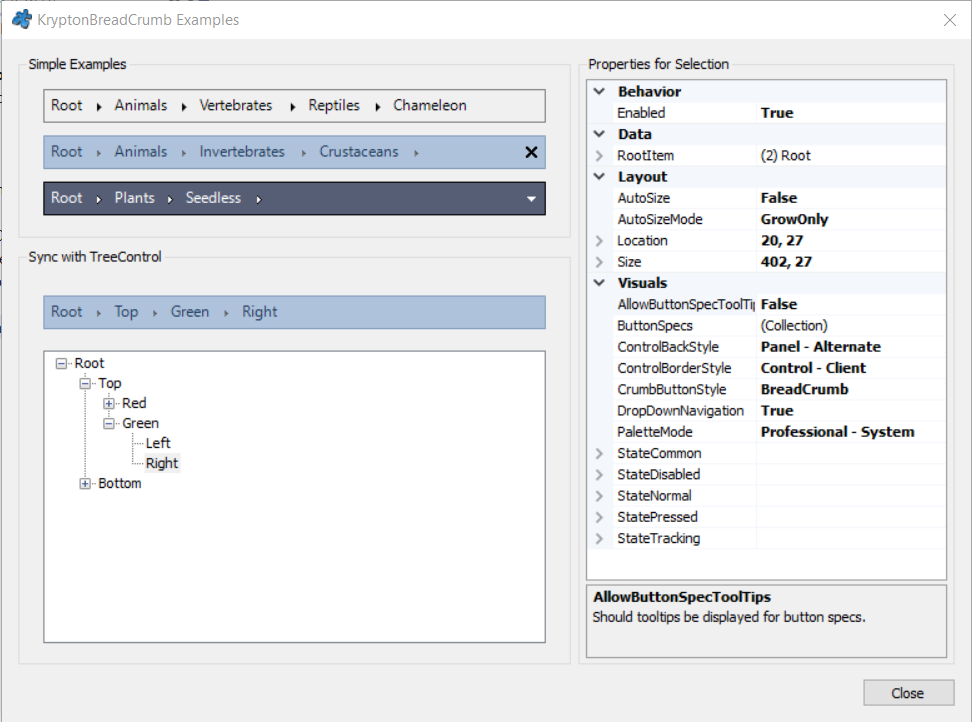This screenshot has width=972, height=722.
Task: Select the Crustaceans crumb
Action: point(359,152)
